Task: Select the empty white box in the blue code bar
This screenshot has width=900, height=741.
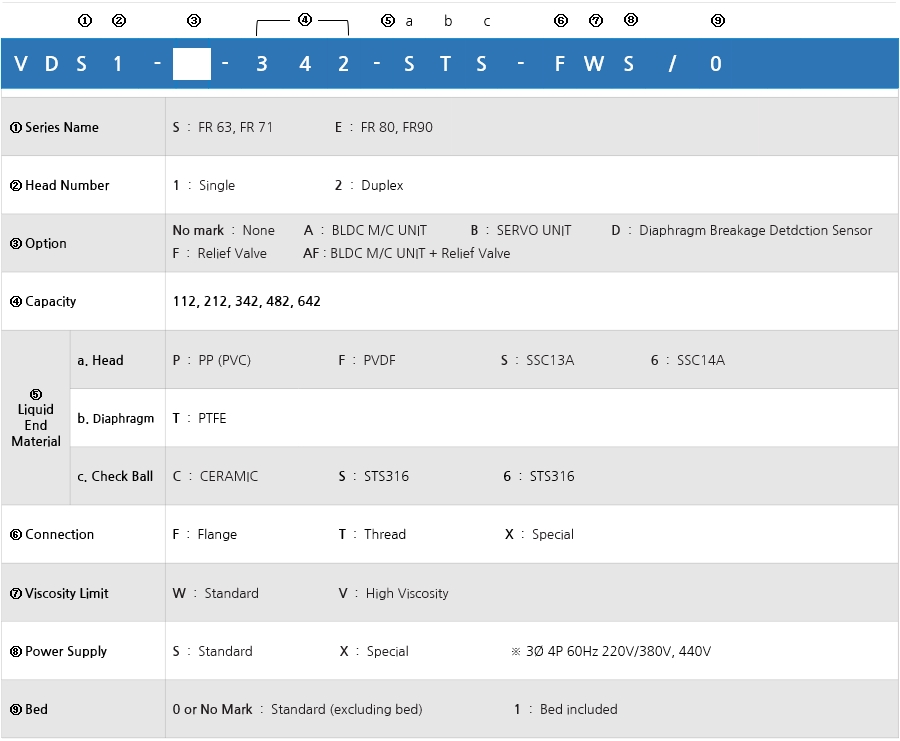Action: click(191, 64)
